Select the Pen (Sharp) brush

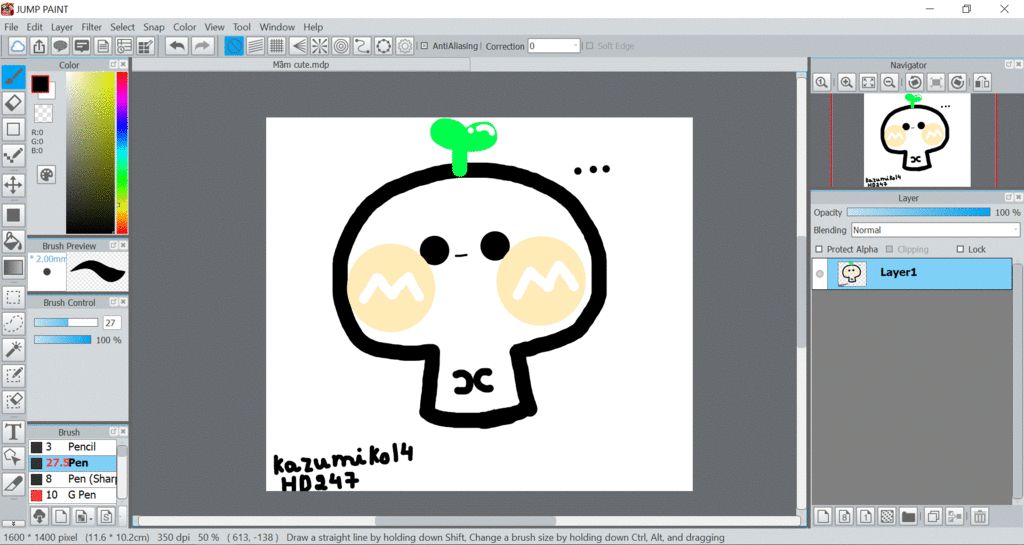[72, 478]
